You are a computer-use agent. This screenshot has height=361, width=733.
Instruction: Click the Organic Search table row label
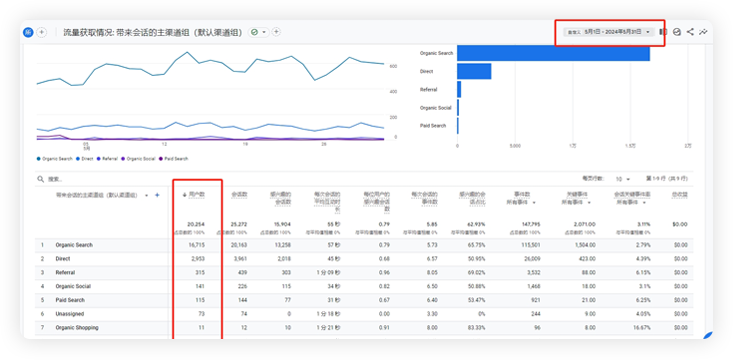74,245
